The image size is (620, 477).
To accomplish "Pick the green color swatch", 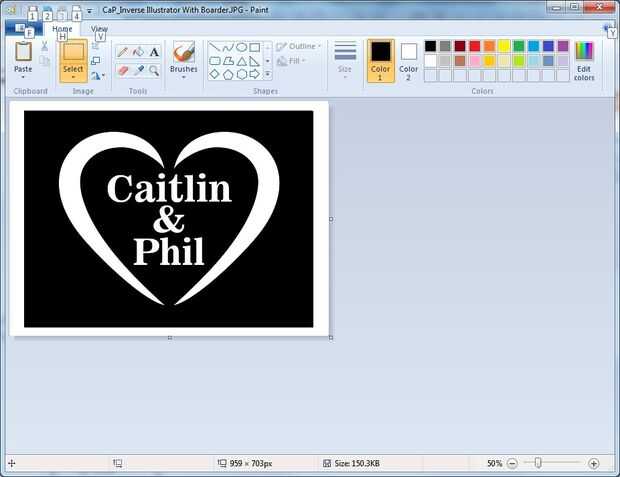I will (518, 46).
